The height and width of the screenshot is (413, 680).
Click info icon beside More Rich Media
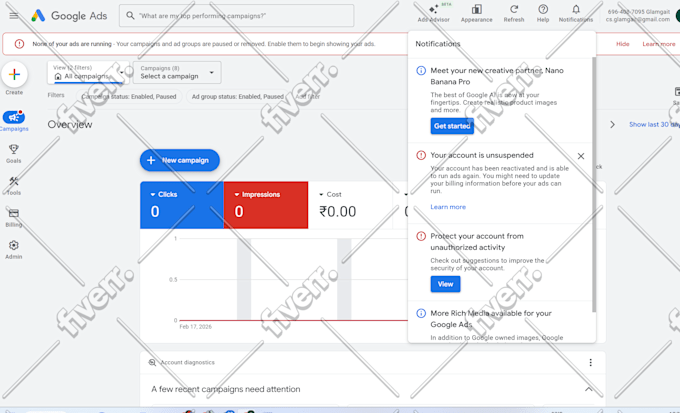[421, 313]
